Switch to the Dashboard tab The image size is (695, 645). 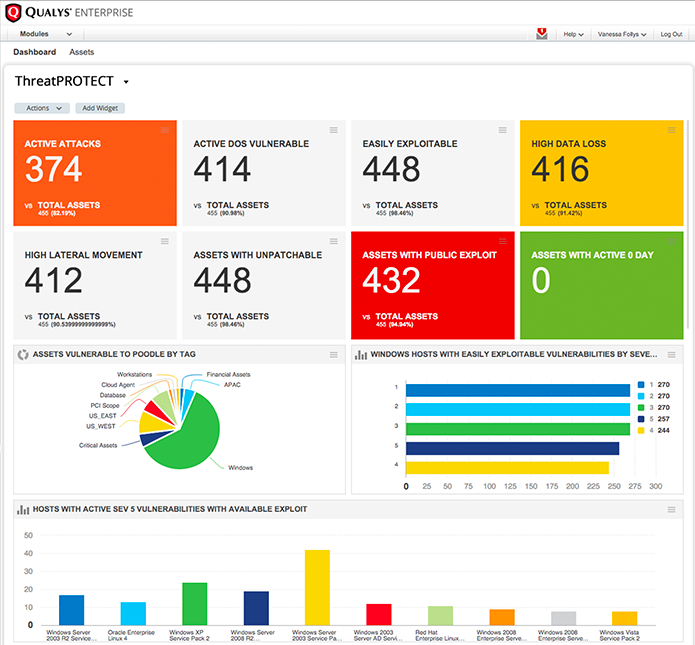pyautogui.click(x=35, y=52)
